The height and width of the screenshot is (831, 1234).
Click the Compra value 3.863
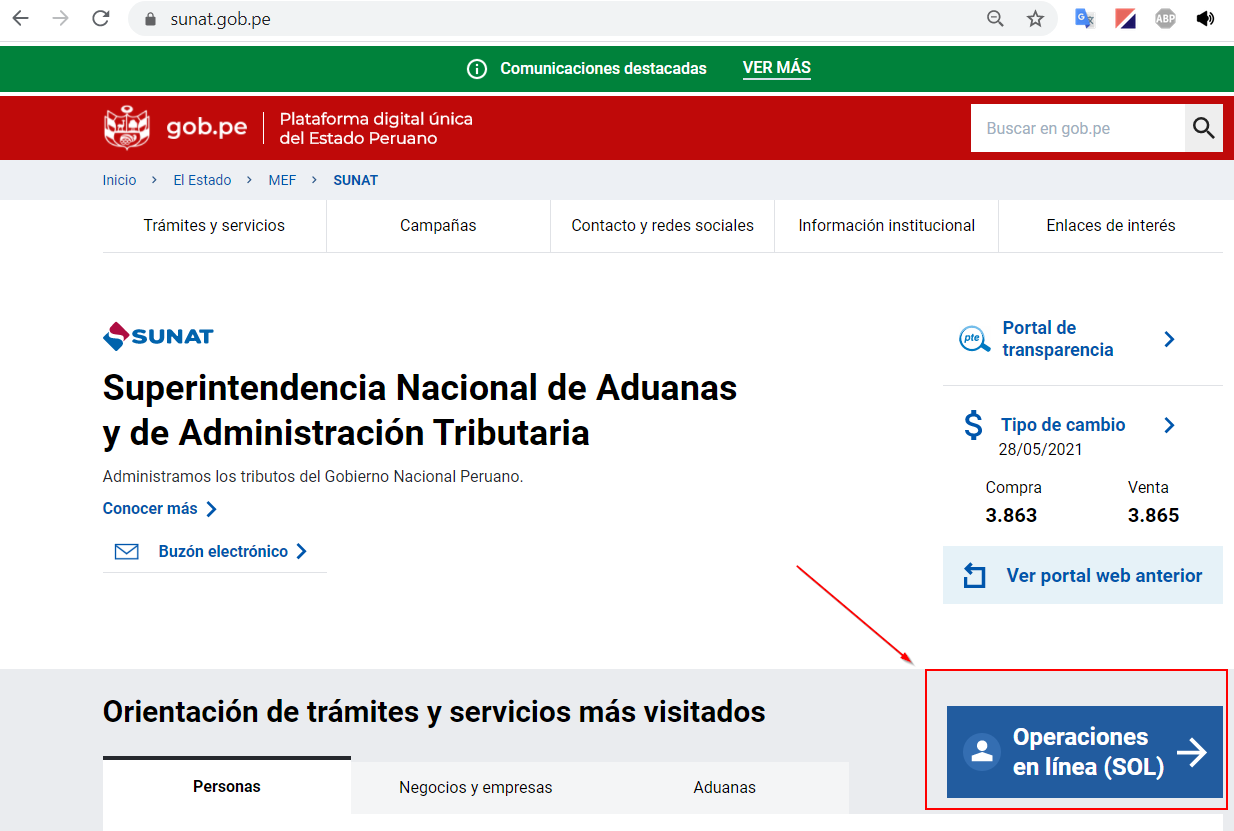tap(1011, 516)
